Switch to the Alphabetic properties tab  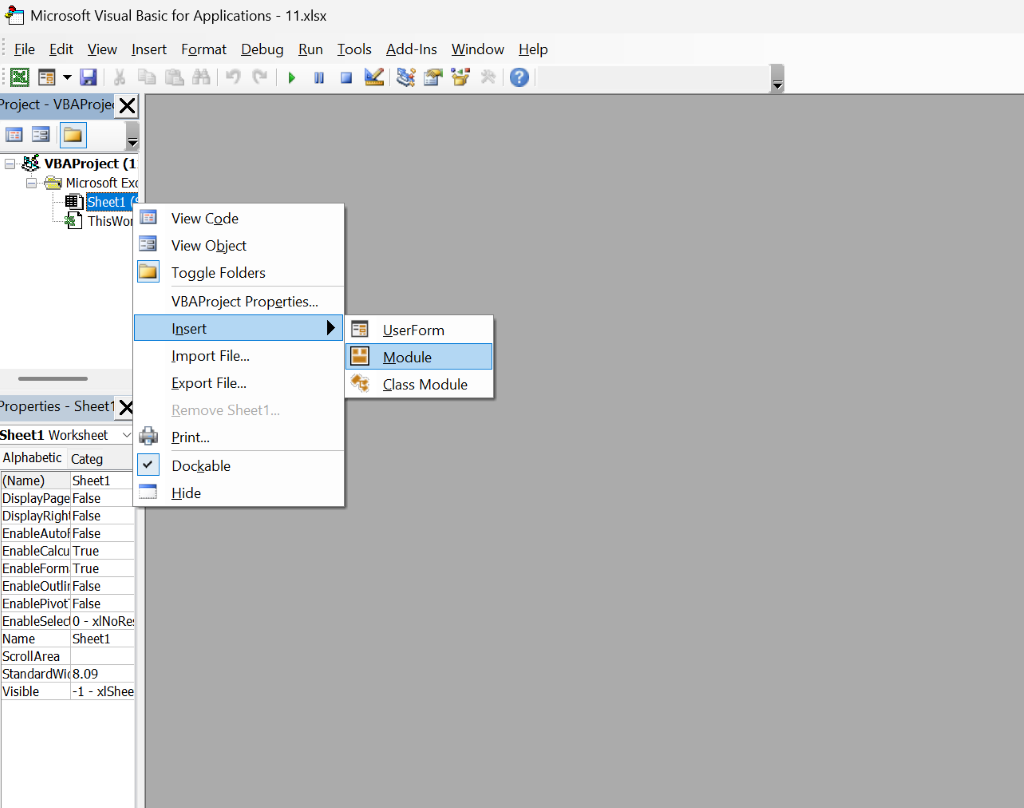click(32, 458)
